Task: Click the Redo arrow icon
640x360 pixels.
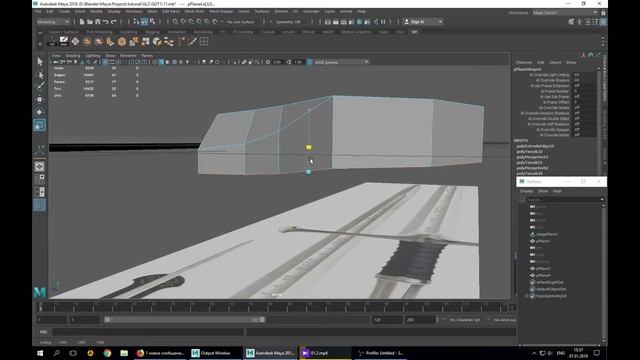Action: [x=114, y=22]
